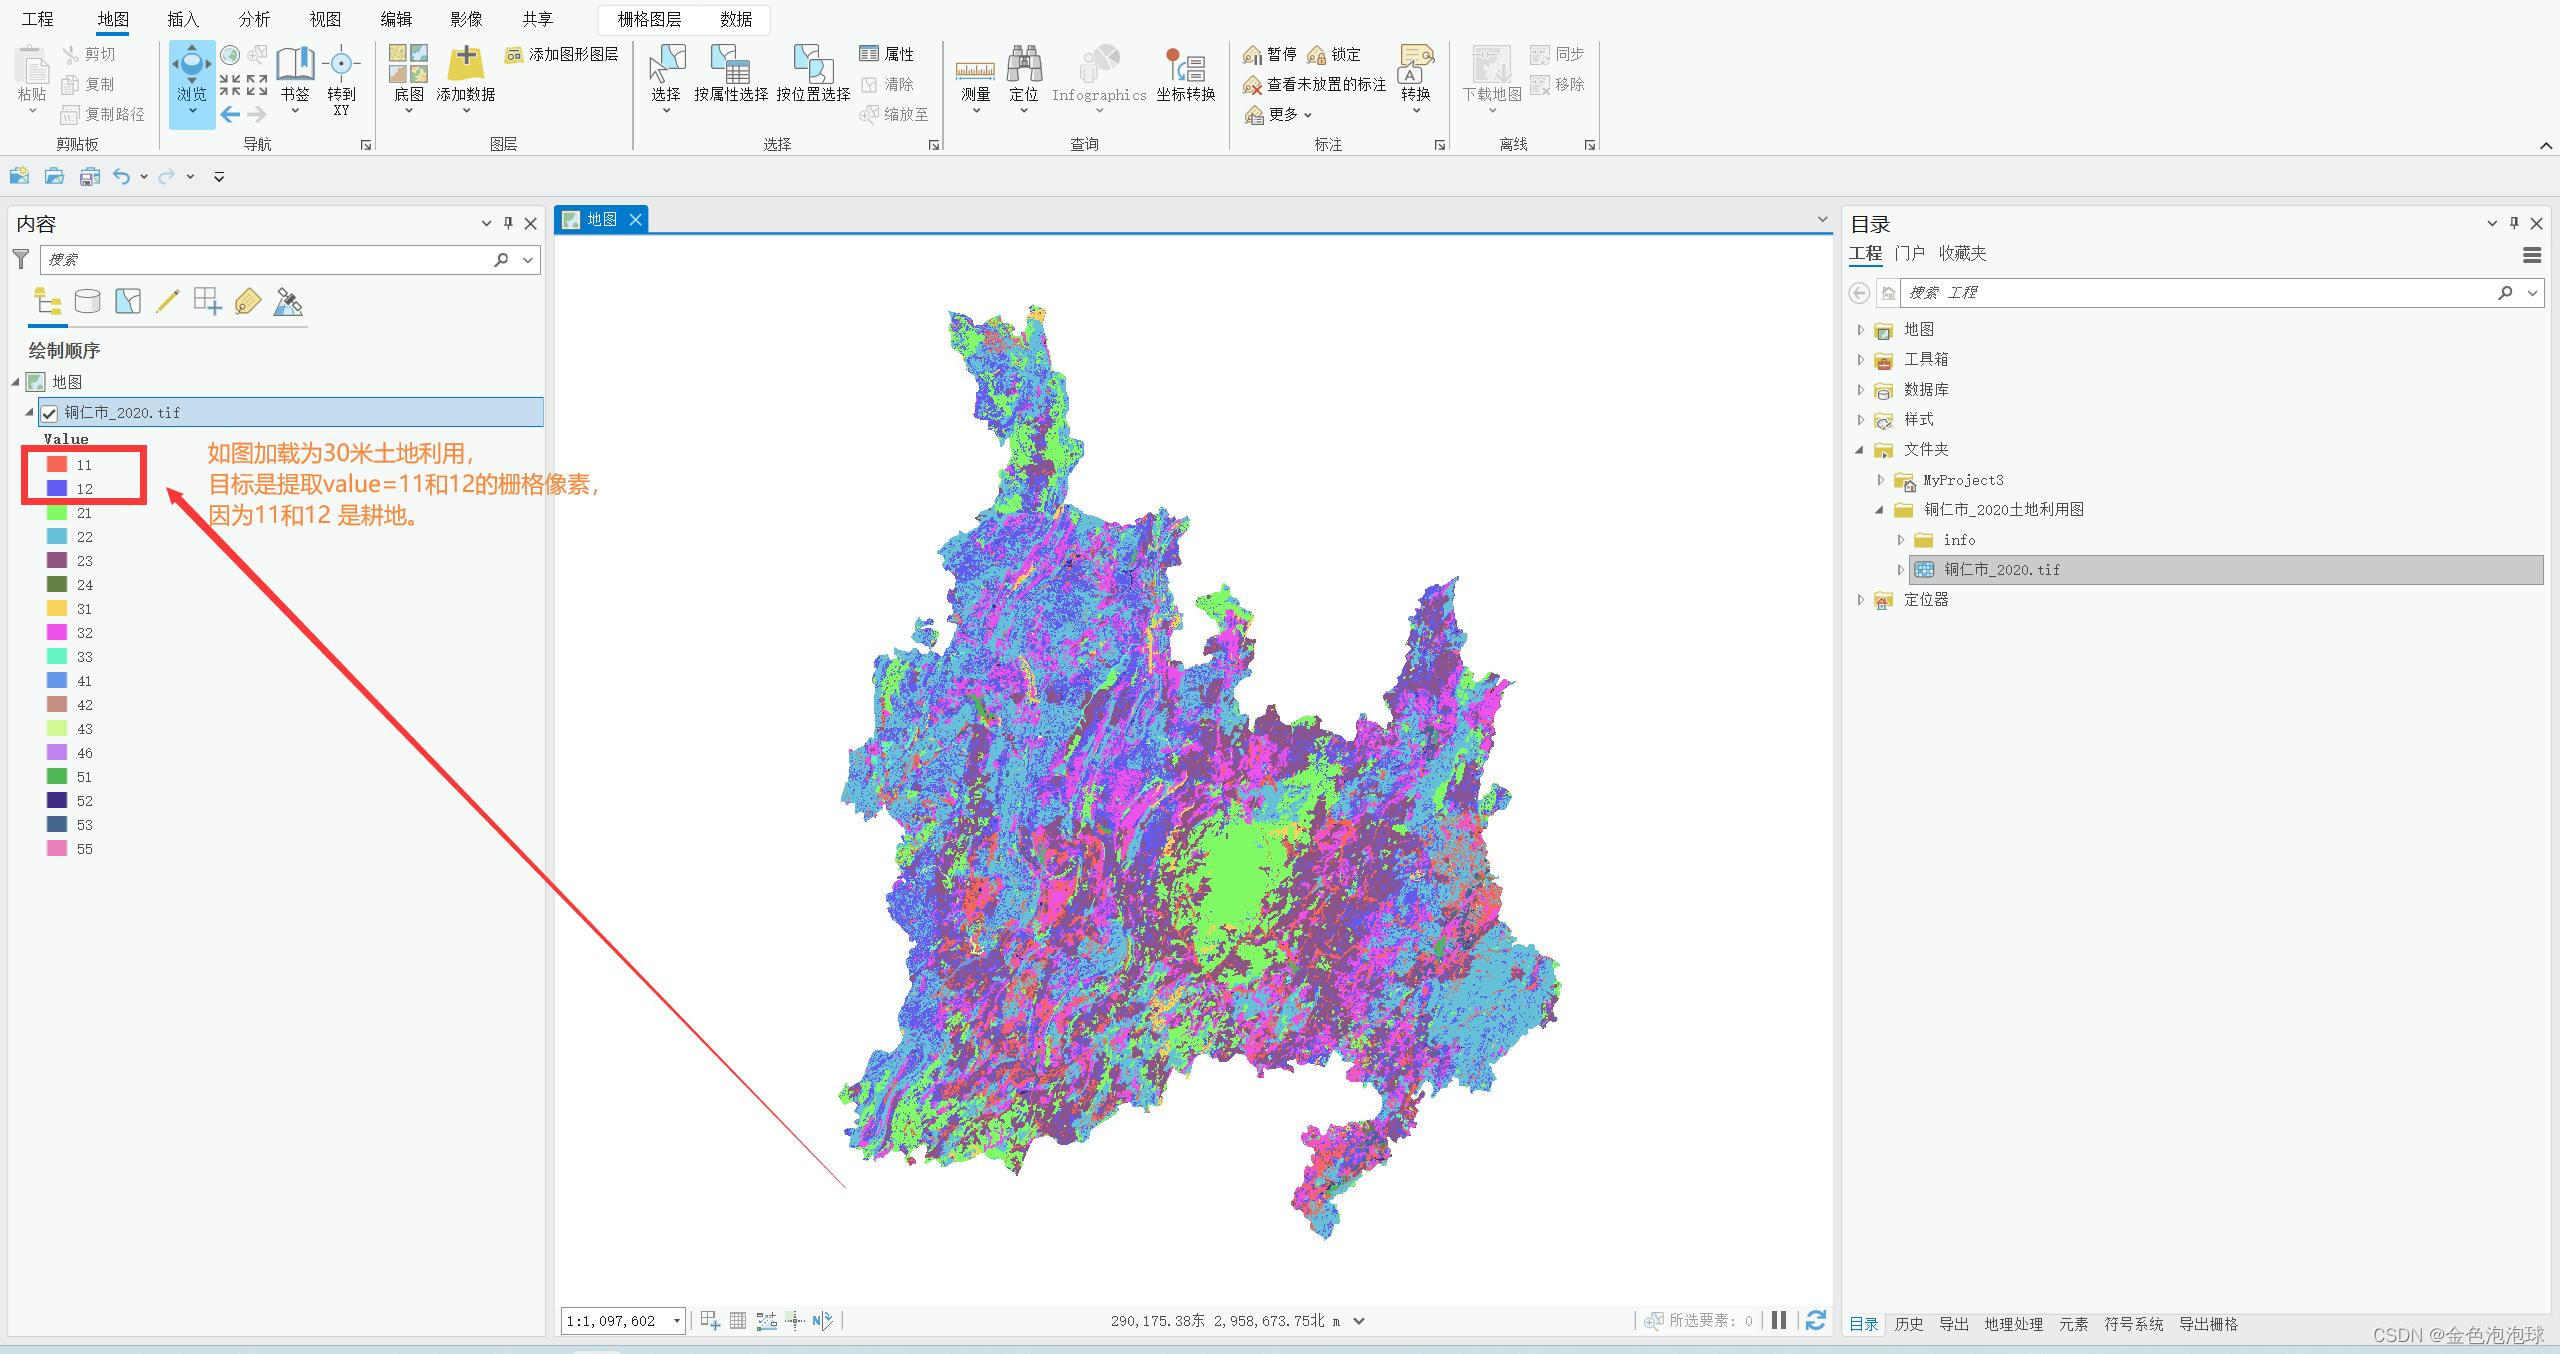Click the refresh map button in status bar

[1816, 1320]
